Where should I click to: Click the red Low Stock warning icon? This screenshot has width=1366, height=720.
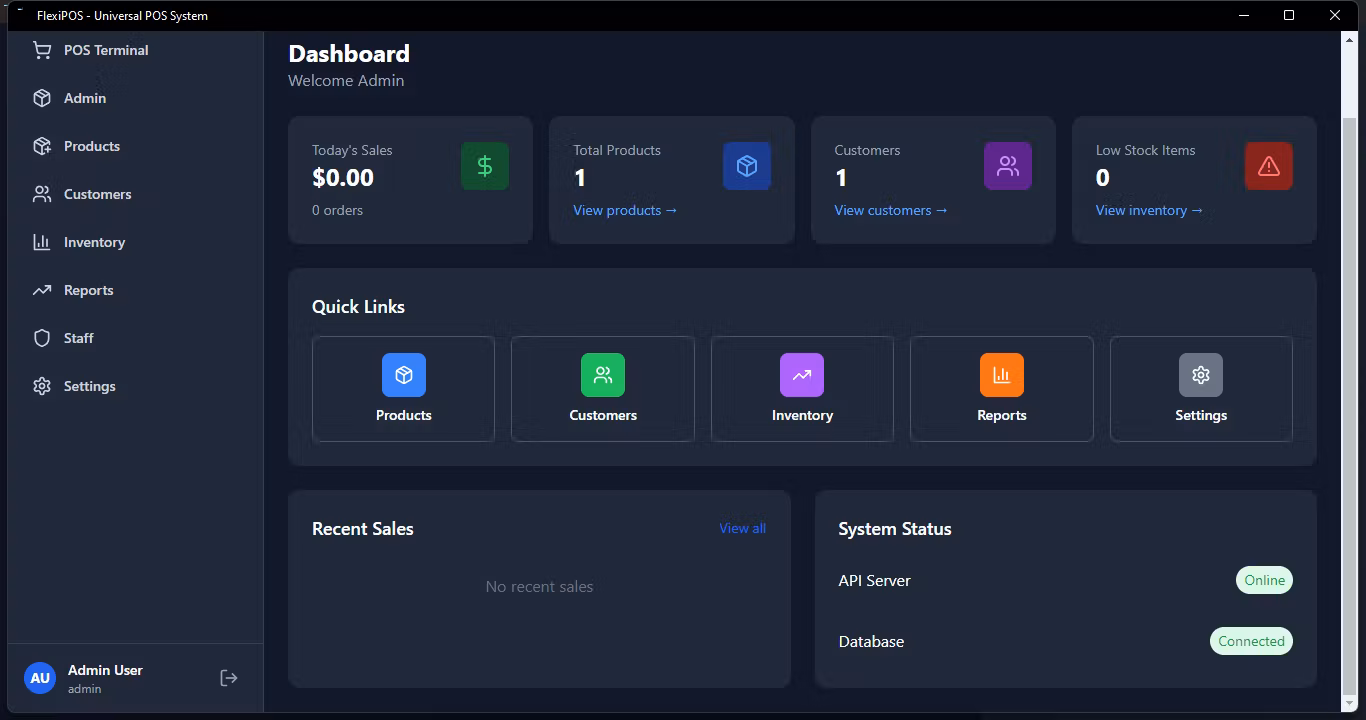1269,166
